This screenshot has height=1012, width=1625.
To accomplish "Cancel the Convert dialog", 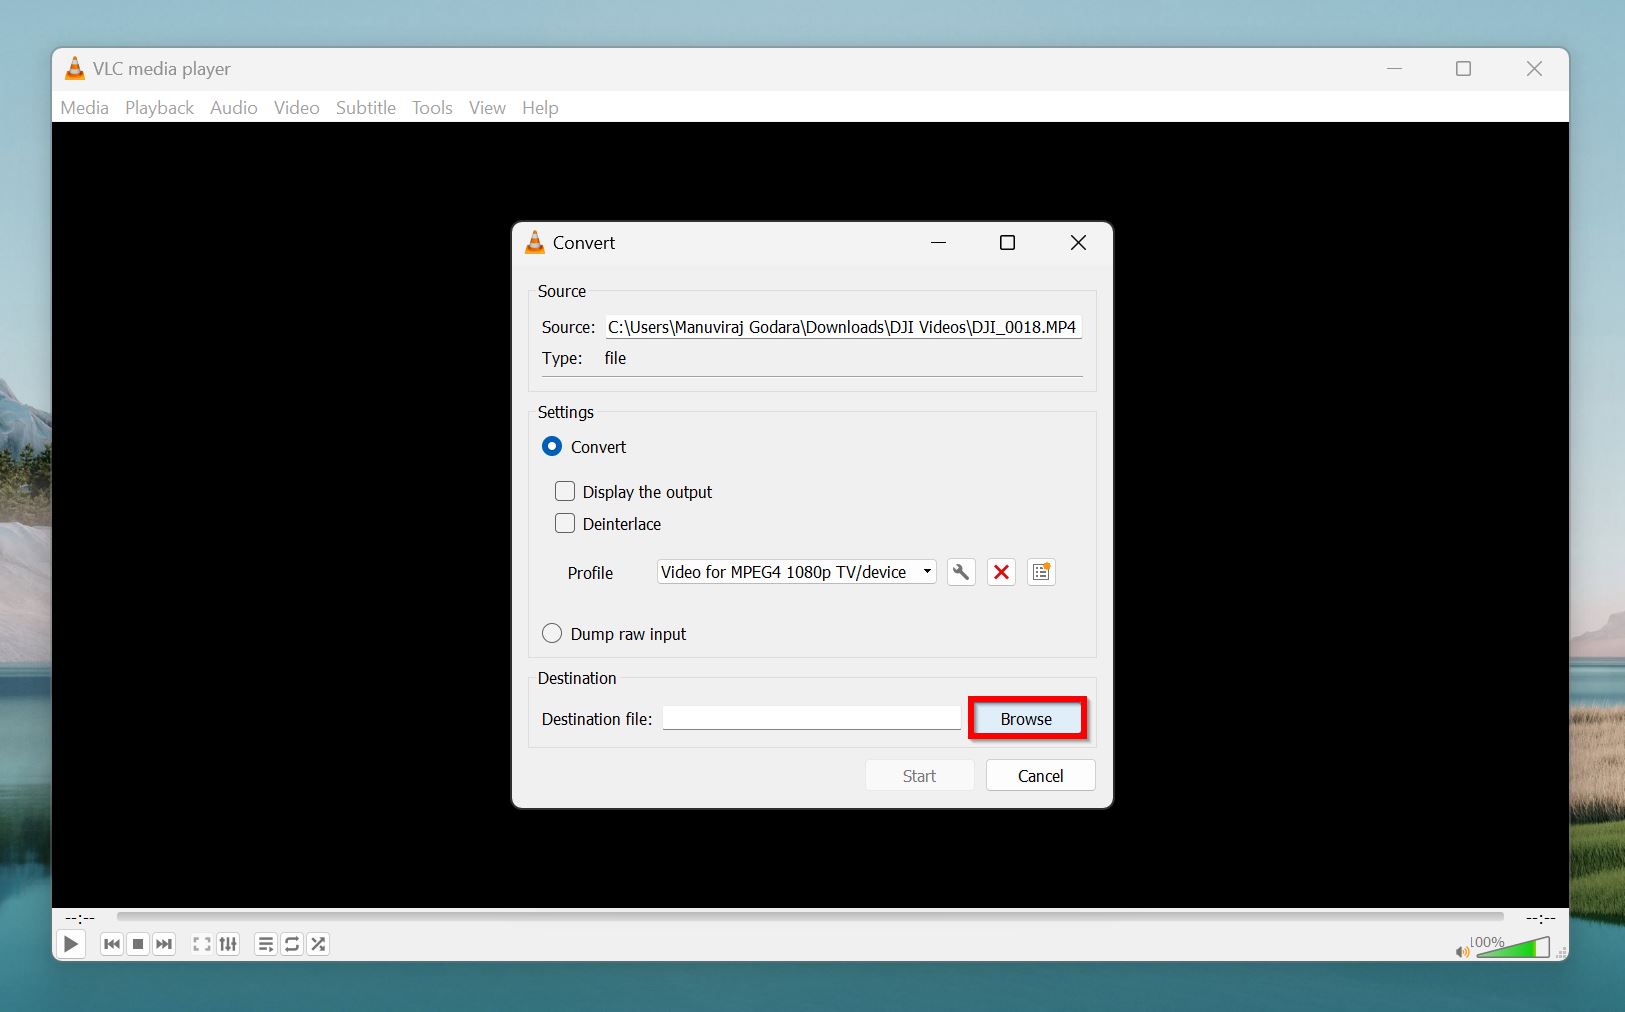I will tap(1040, 776).
